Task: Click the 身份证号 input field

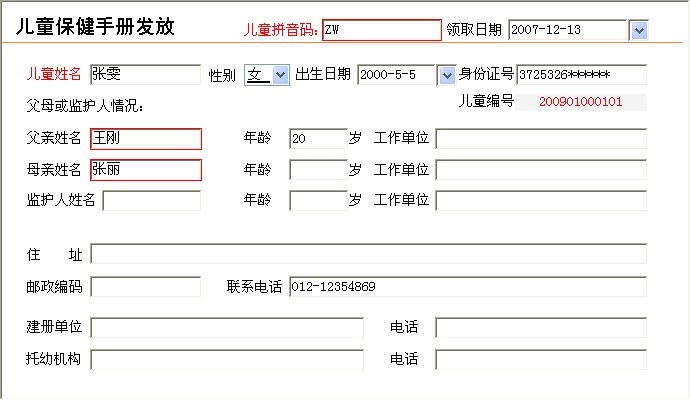Action: [x=581, y=75]
